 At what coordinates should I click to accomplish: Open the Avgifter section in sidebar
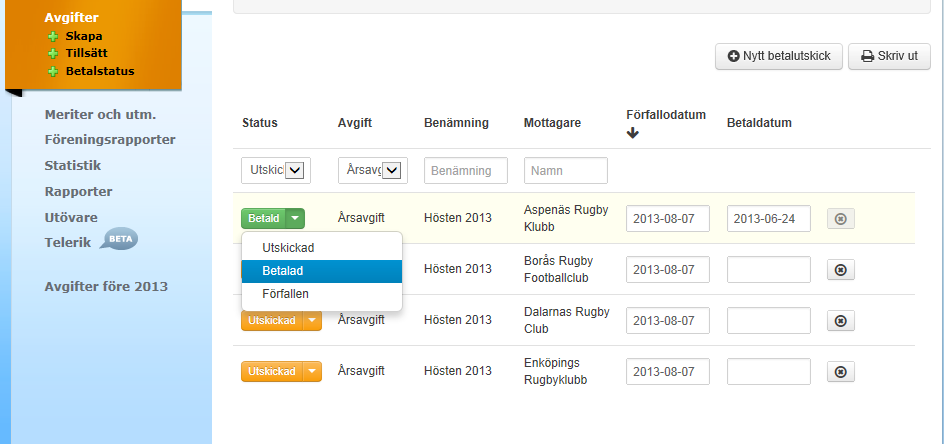coord(71,18)
